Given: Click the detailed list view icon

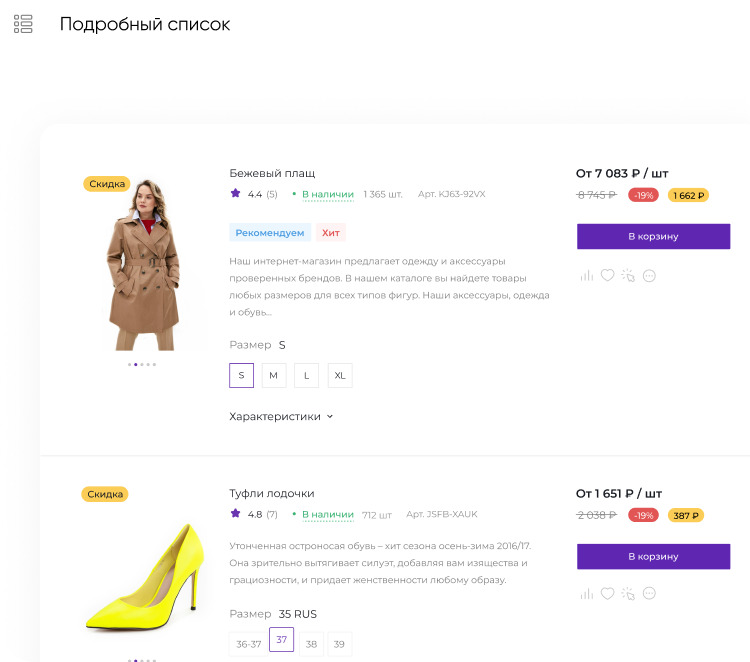Looking at the screenshot, I should pyautogui.click(x=23, y=24).
